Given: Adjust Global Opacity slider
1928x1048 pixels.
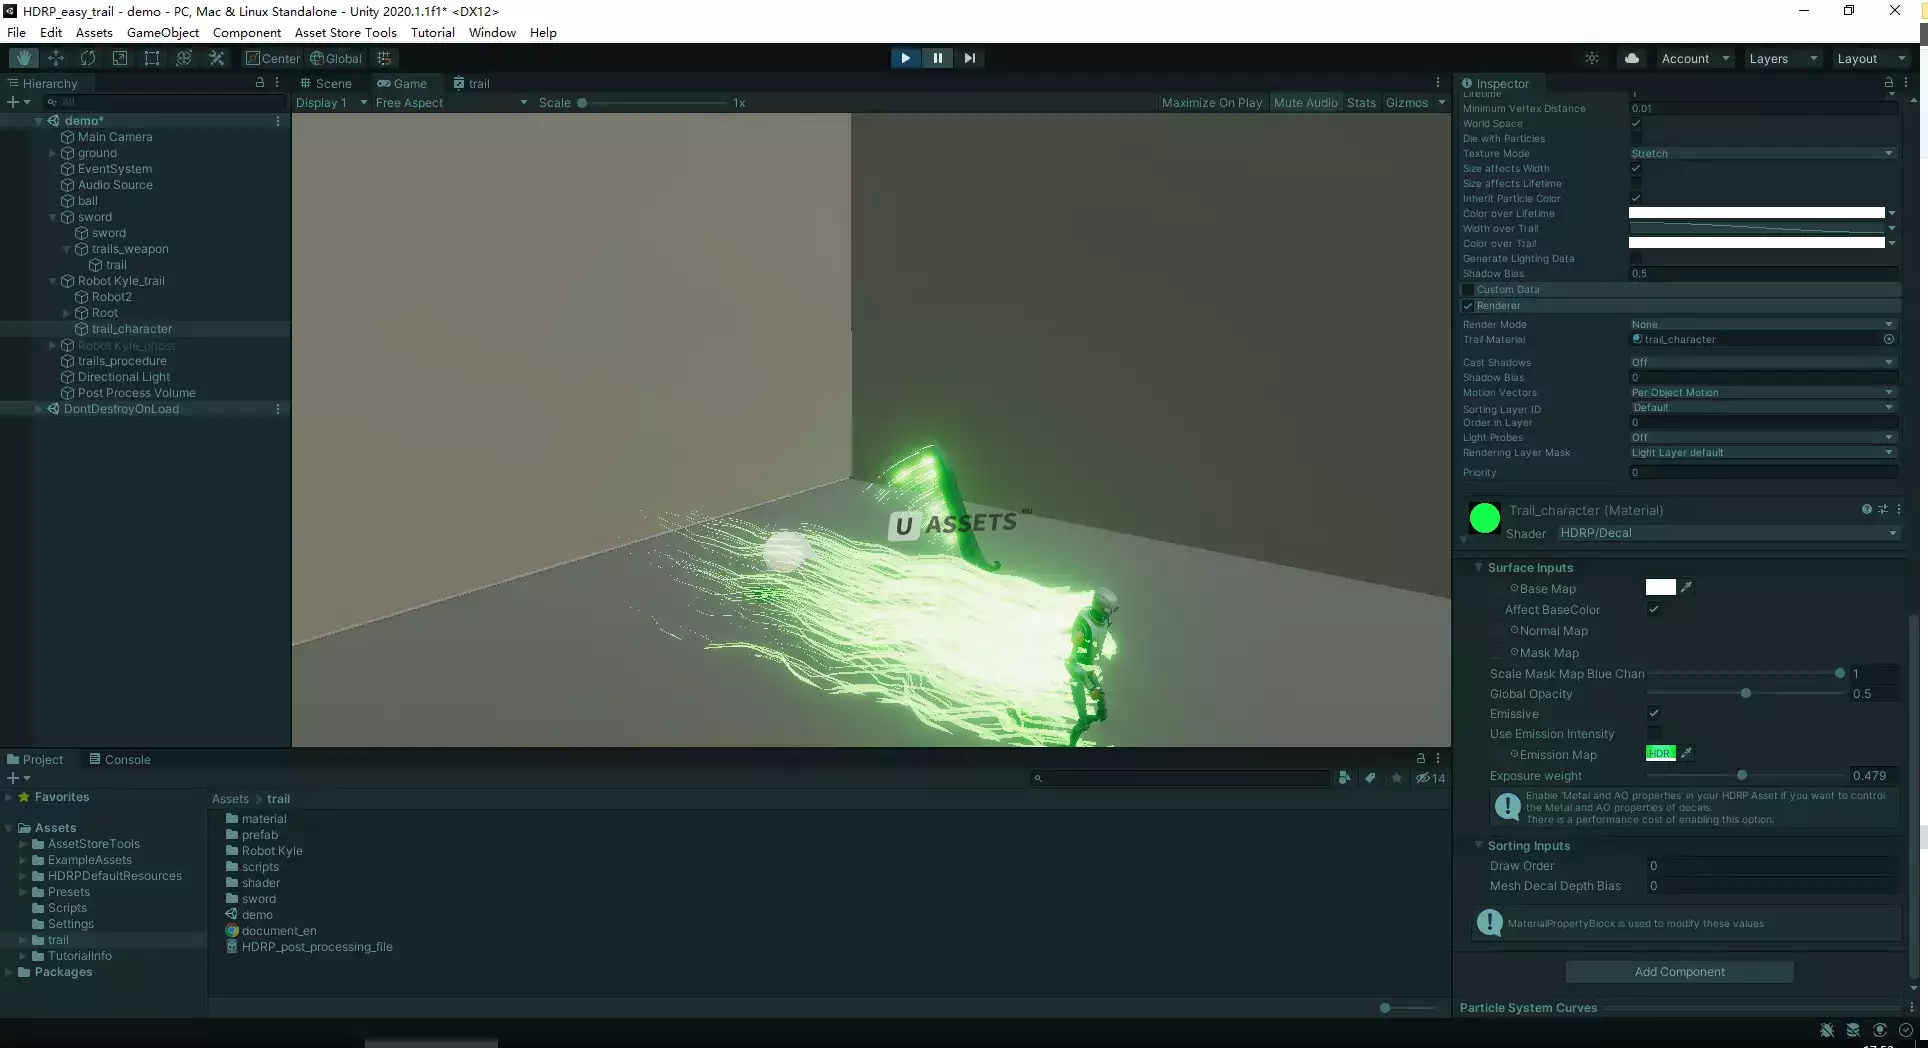Looking at the screenshot, I should pyautogui.click(x=1745, y=693).
